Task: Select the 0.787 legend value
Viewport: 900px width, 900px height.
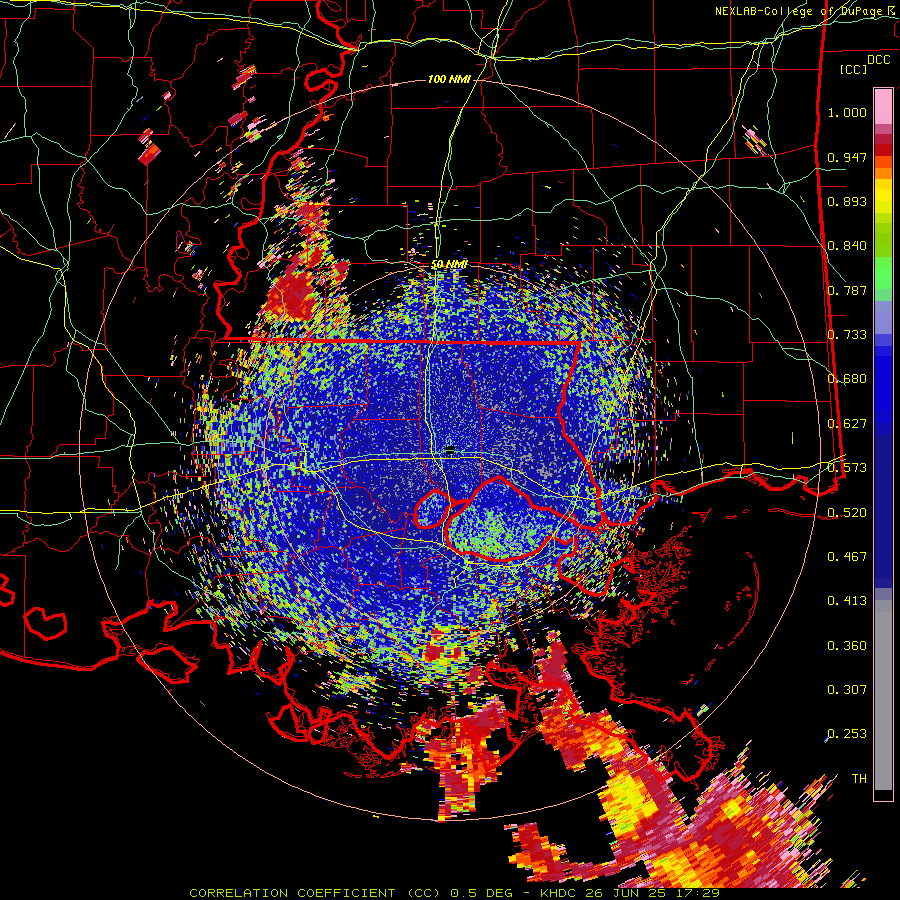Action: (x=847, y=290)
